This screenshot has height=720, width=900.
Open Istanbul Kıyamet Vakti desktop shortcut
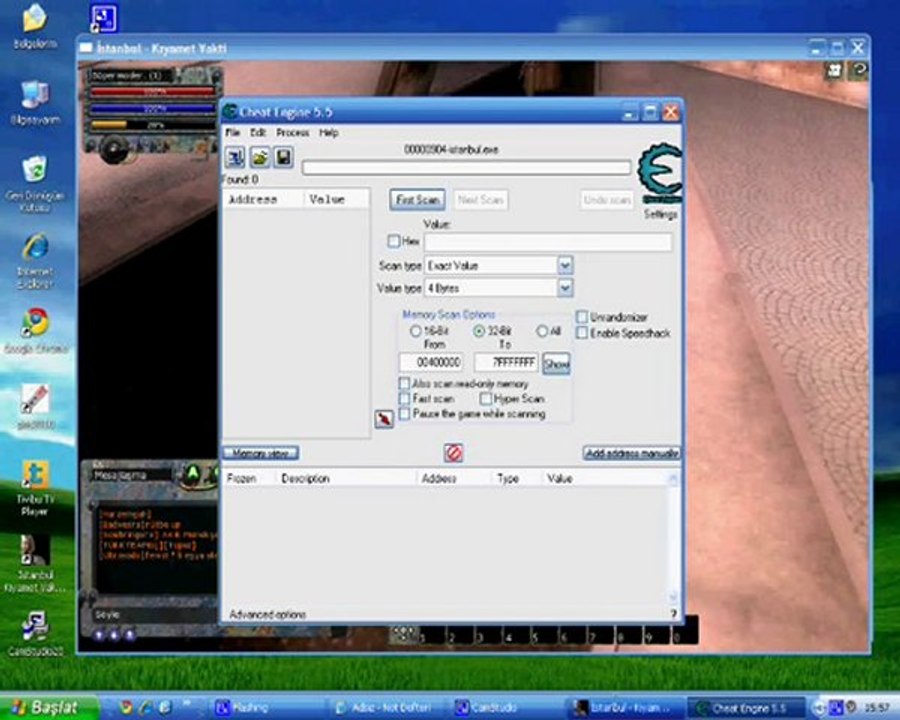tap(35, 564)
